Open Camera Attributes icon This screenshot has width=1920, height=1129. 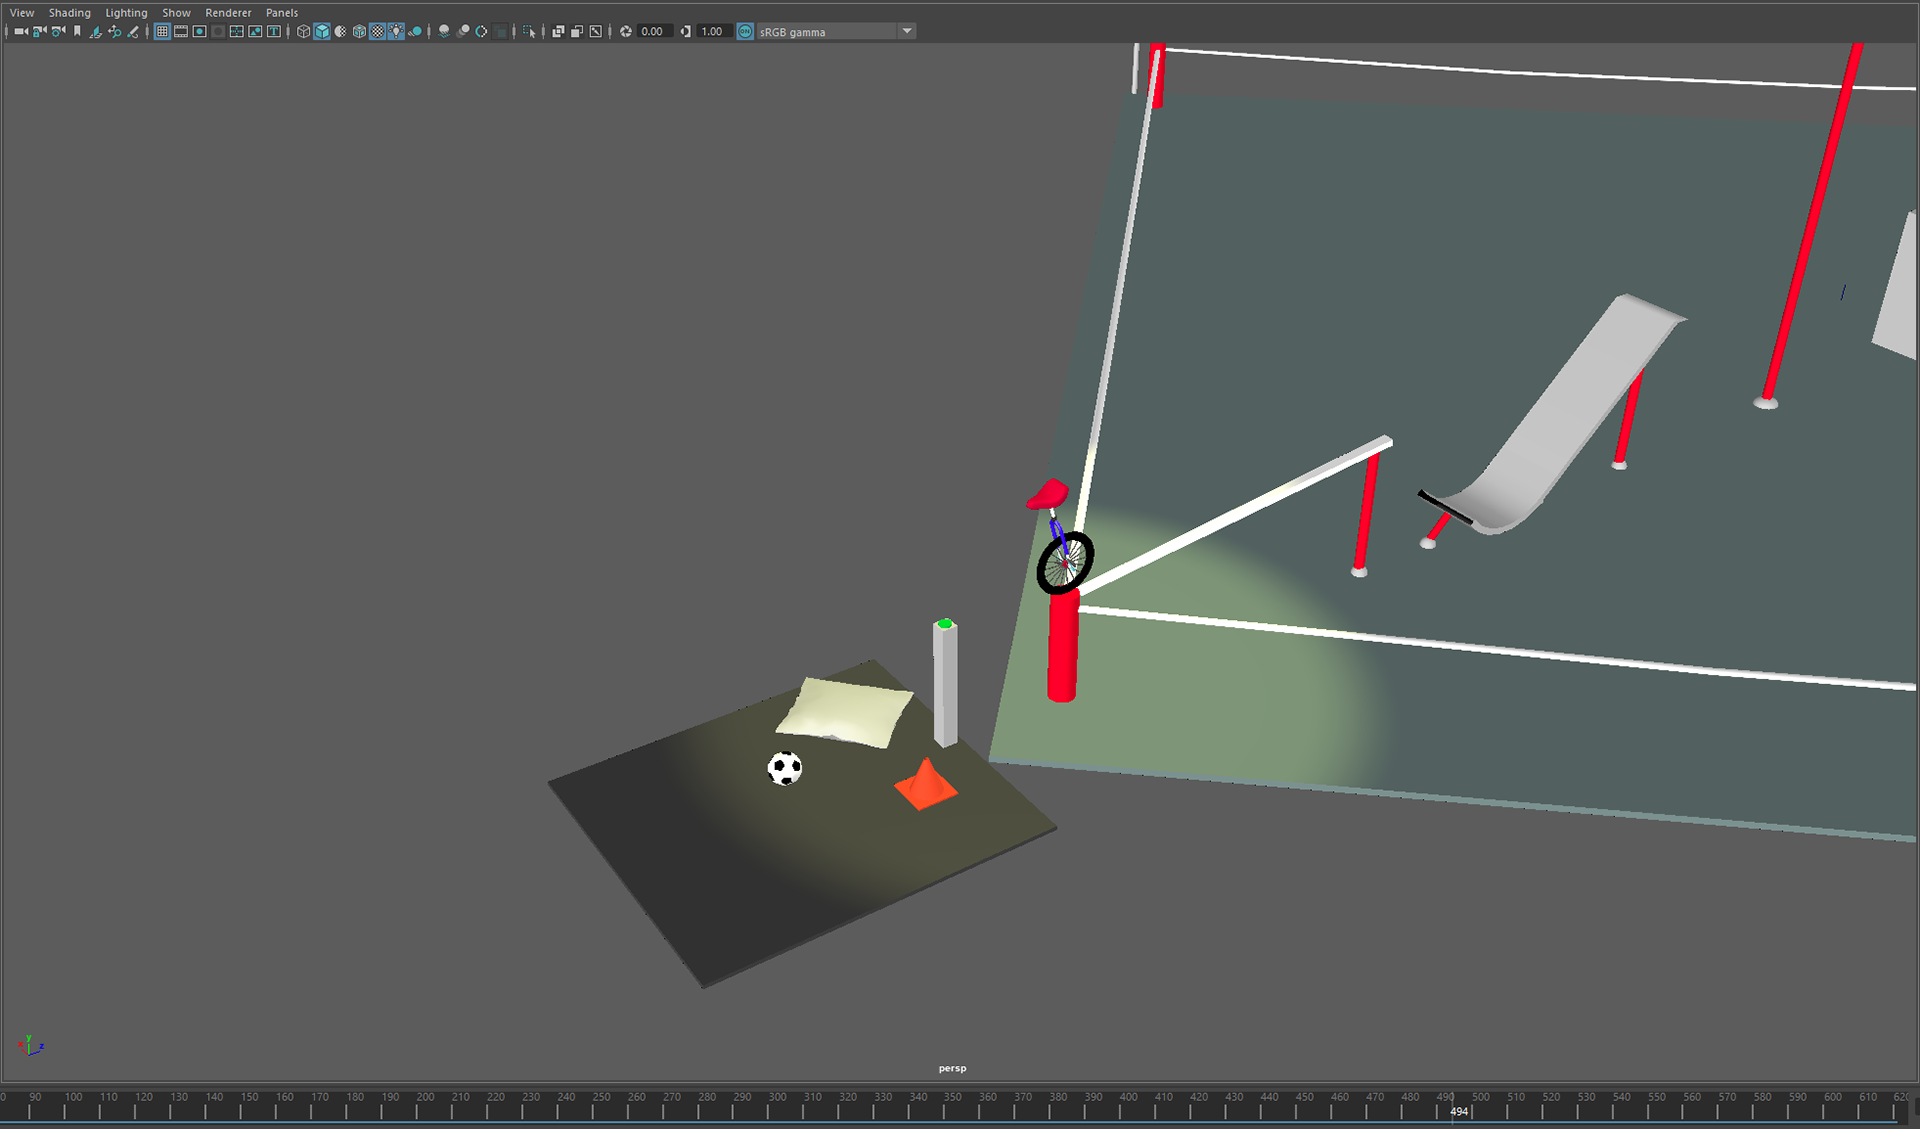pos(58,32)
